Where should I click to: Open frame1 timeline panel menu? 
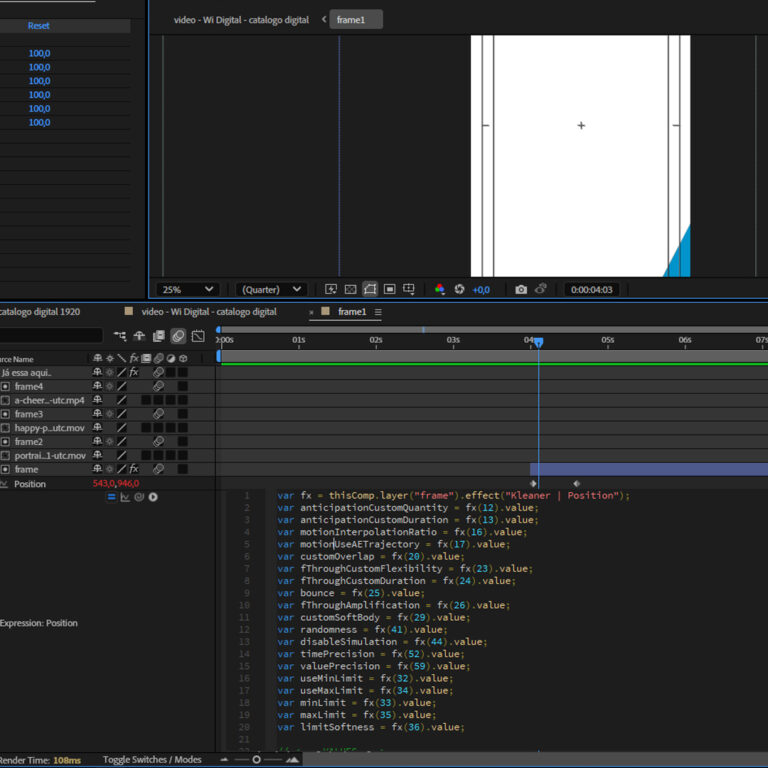point(378,312)
